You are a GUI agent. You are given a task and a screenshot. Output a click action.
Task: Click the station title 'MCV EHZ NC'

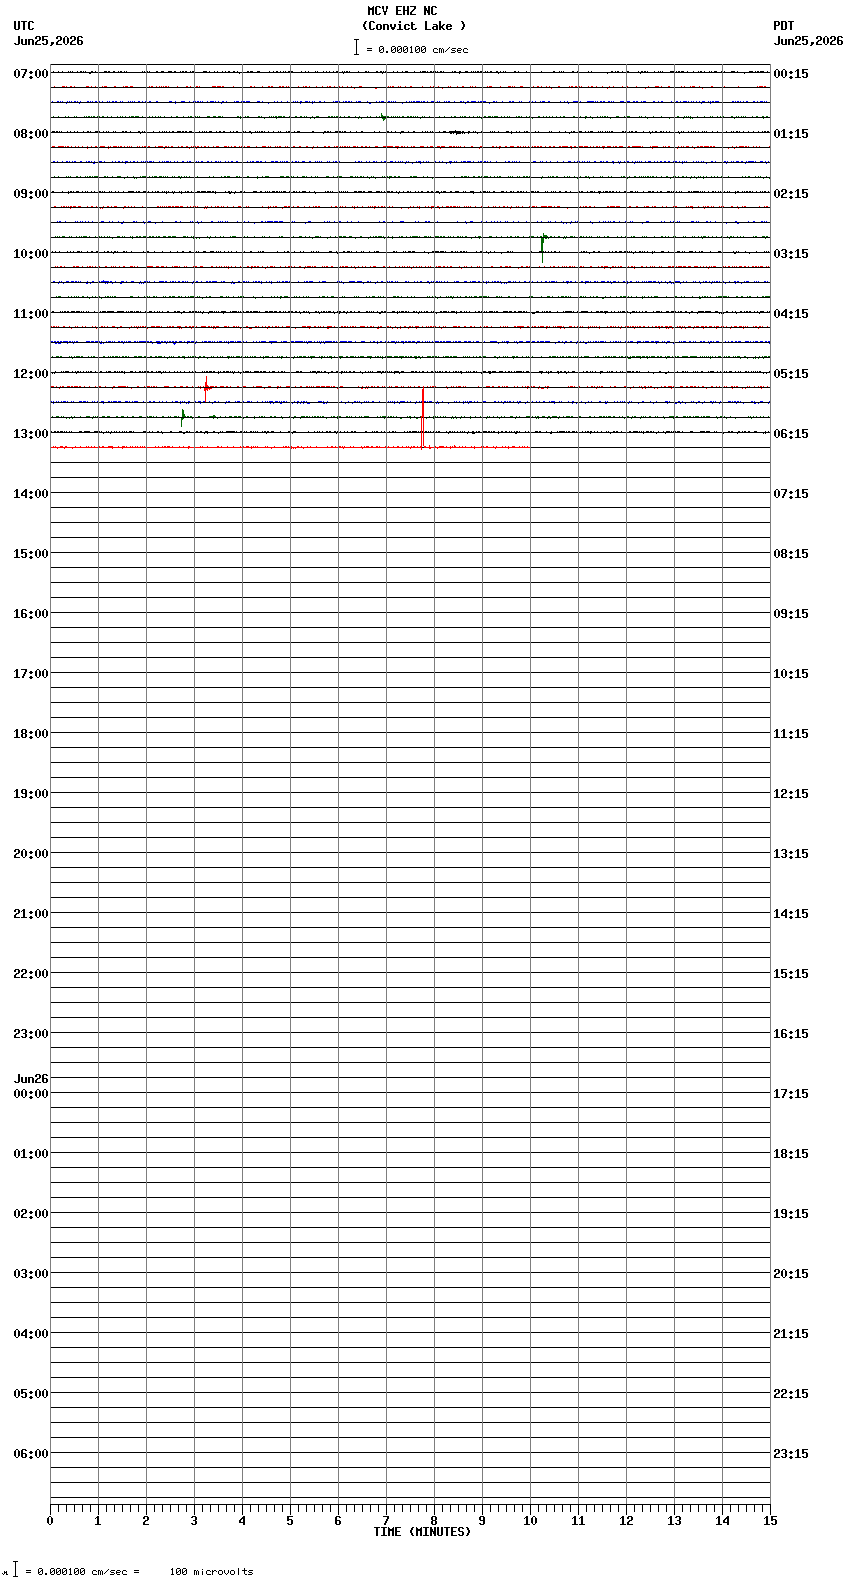click(402, 11)
